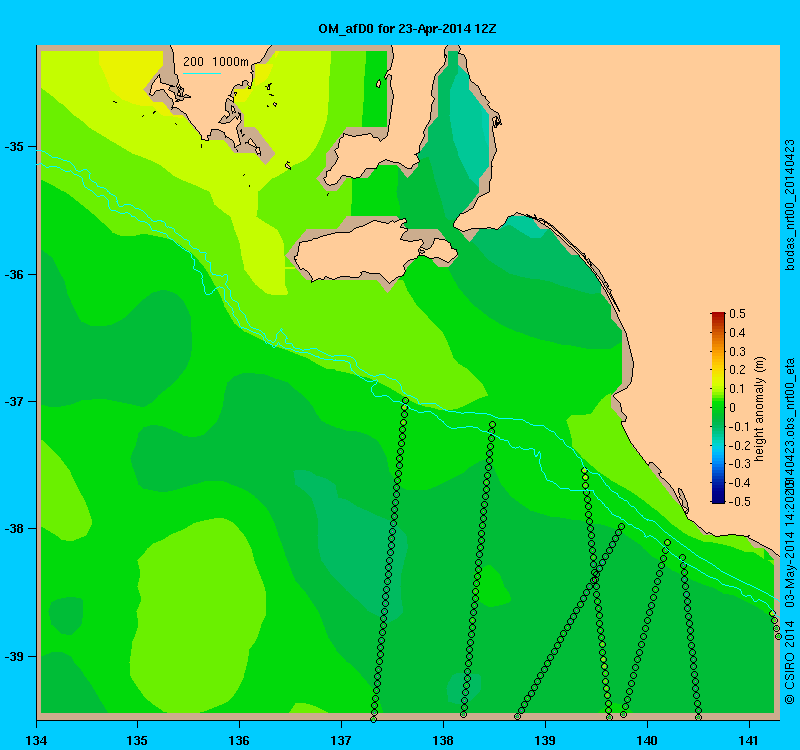Click the cyan legend line under "200 1000m"
800x750 pixels.
pos(202,73)
